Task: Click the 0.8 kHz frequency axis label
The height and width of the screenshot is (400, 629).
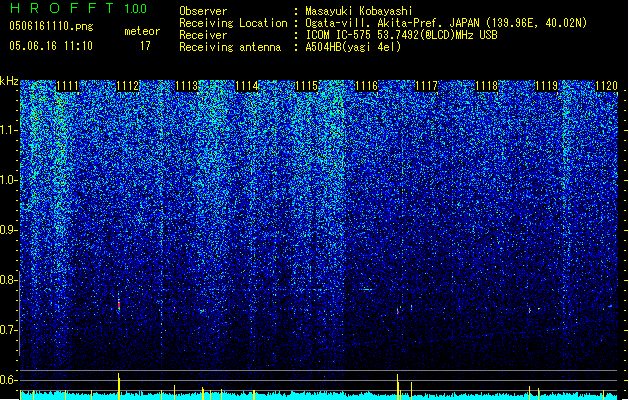Action: coord(9,280)
